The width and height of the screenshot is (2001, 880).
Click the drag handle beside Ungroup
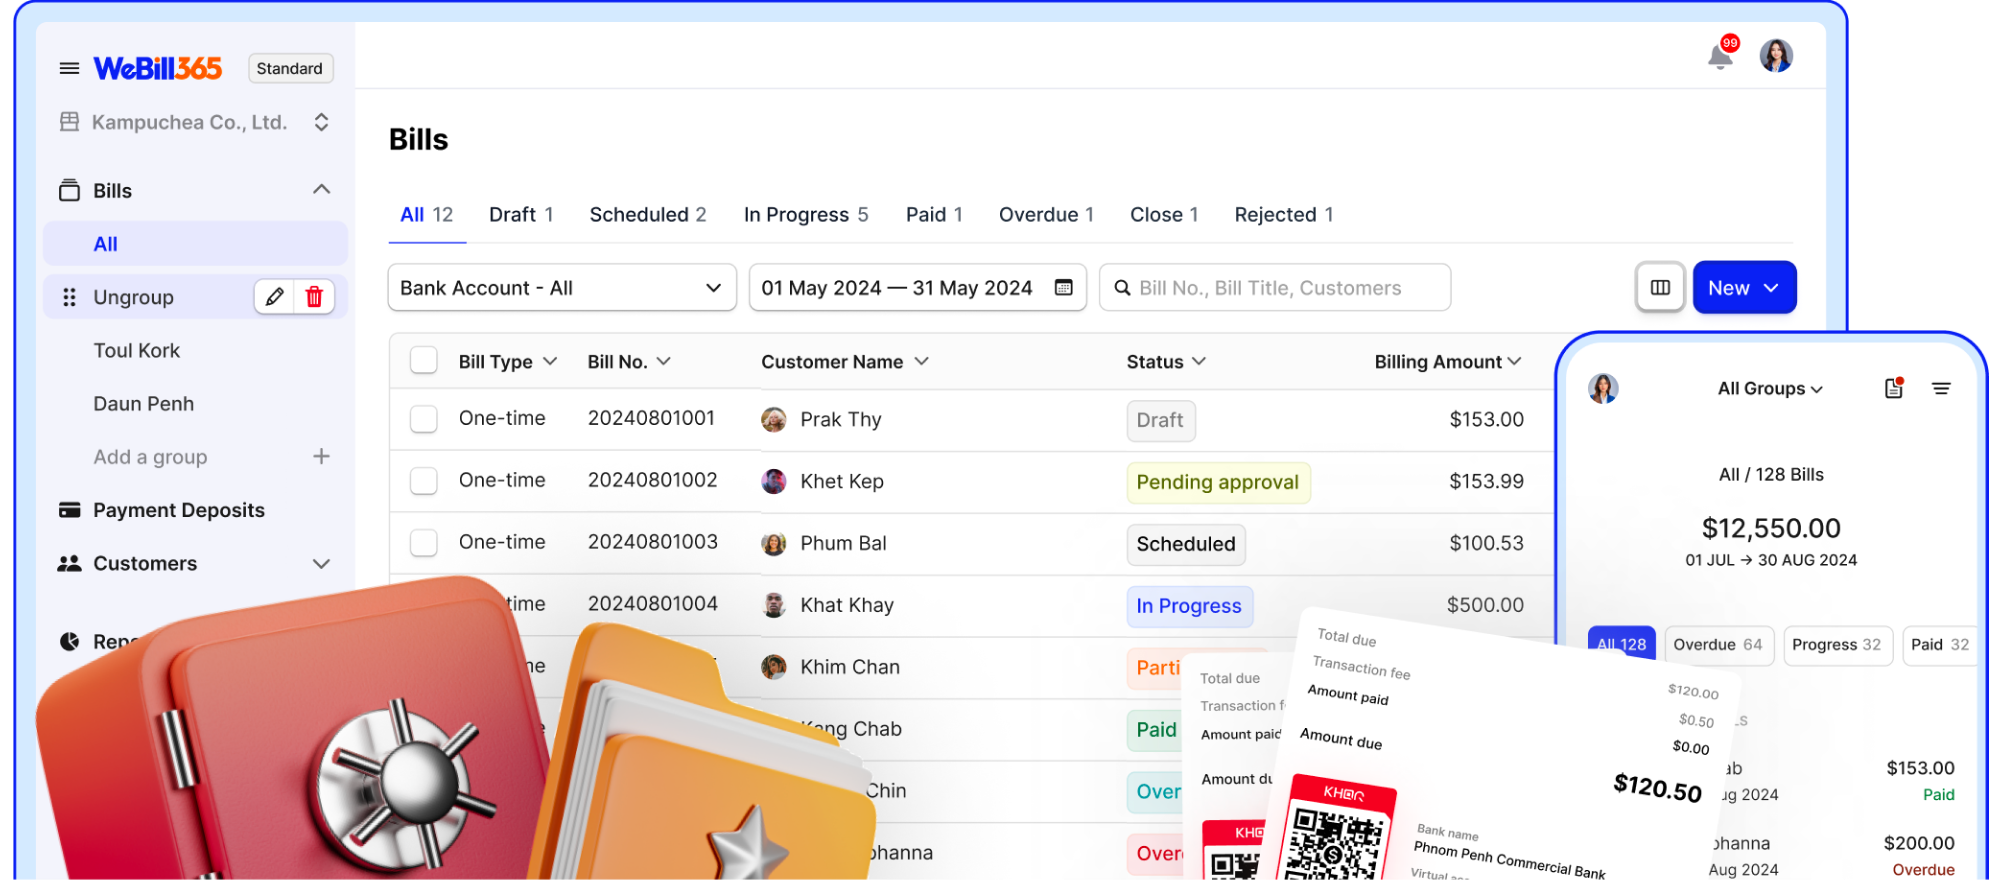(x=69, y=297)
